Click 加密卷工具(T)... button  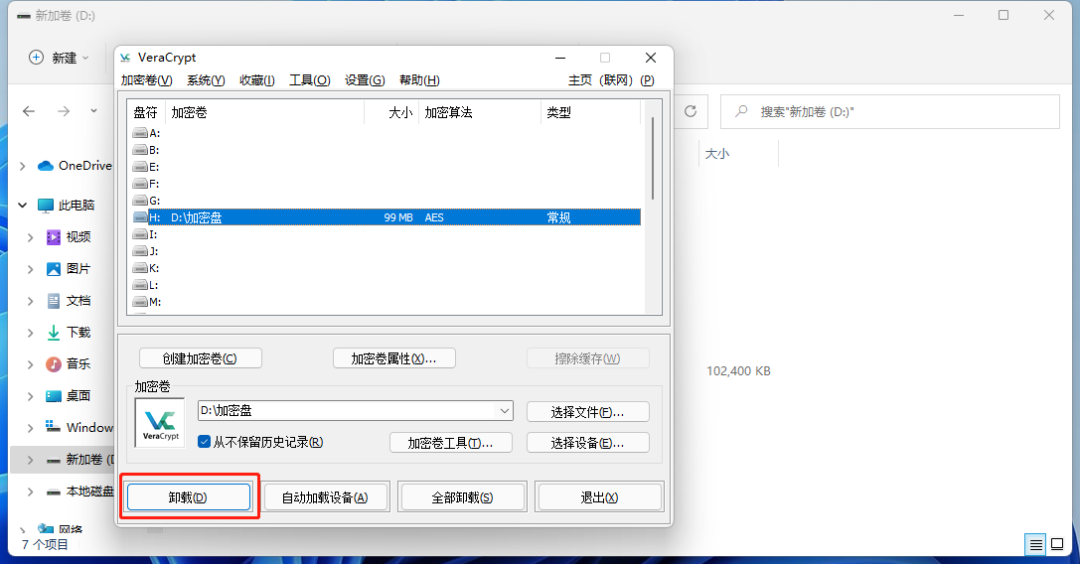(450, 443)
